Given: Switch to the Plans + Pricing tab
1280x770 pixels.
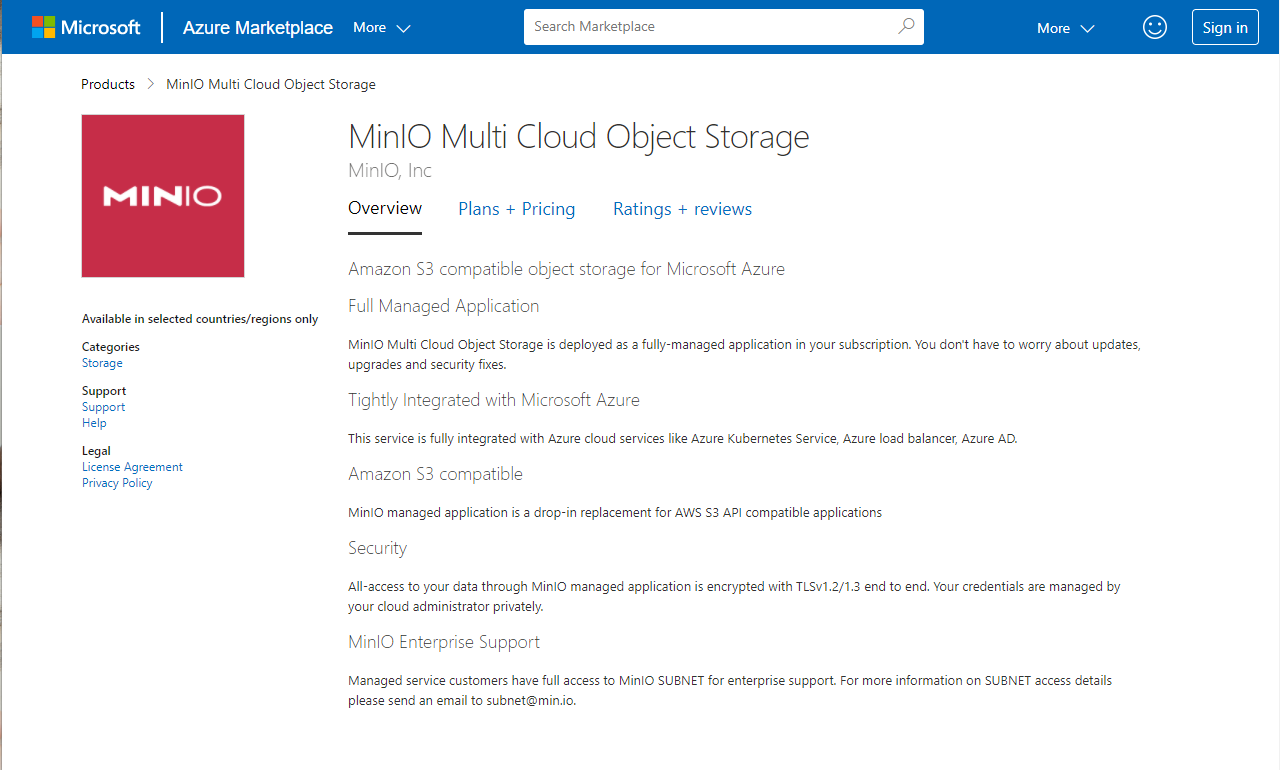Looking at the screenshot, I should pos(516,209).
